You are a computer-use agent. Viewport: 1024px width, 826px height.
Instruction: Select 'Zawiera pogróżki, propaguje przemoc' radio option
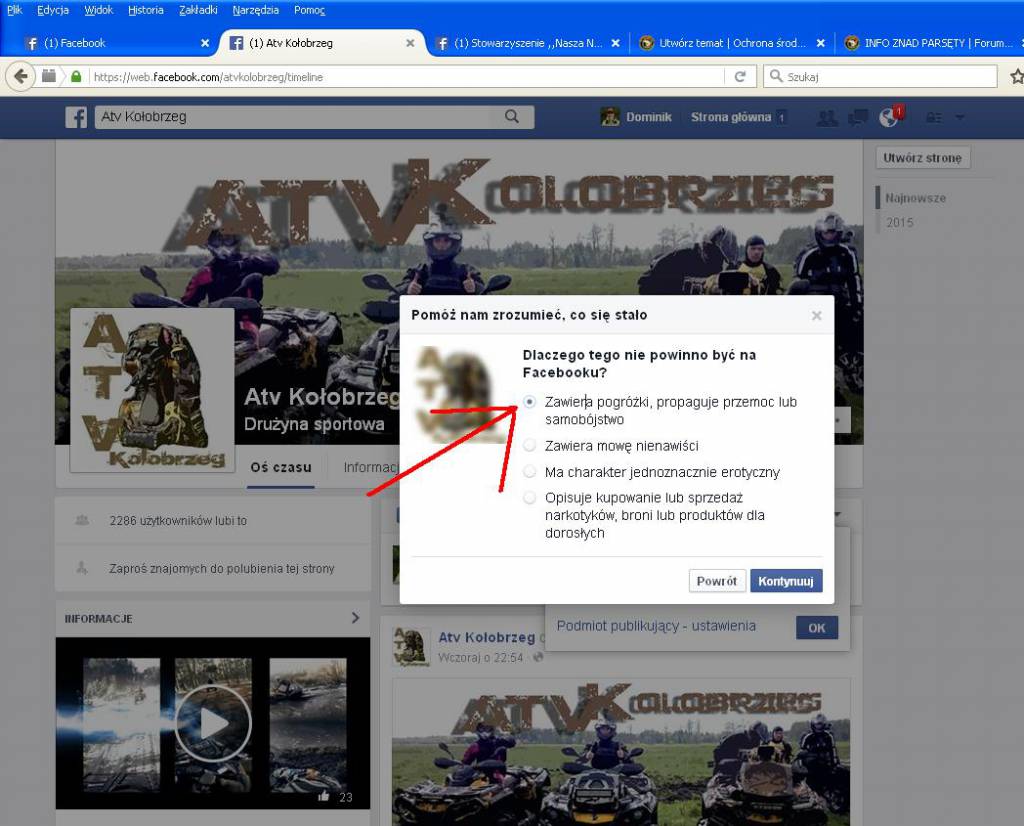pyautogui.click(x=530, y=402)
